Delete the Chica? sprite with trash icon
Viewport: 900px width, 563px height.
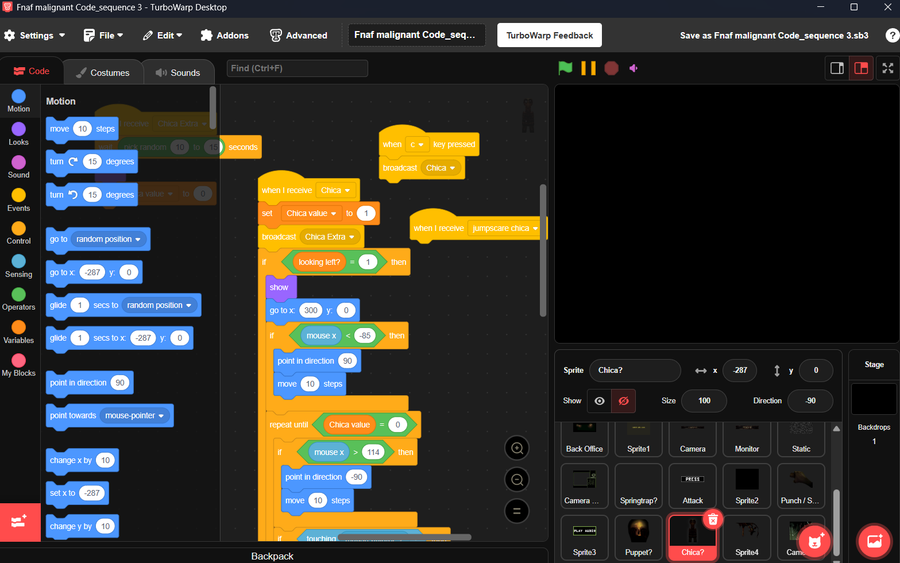713,519
